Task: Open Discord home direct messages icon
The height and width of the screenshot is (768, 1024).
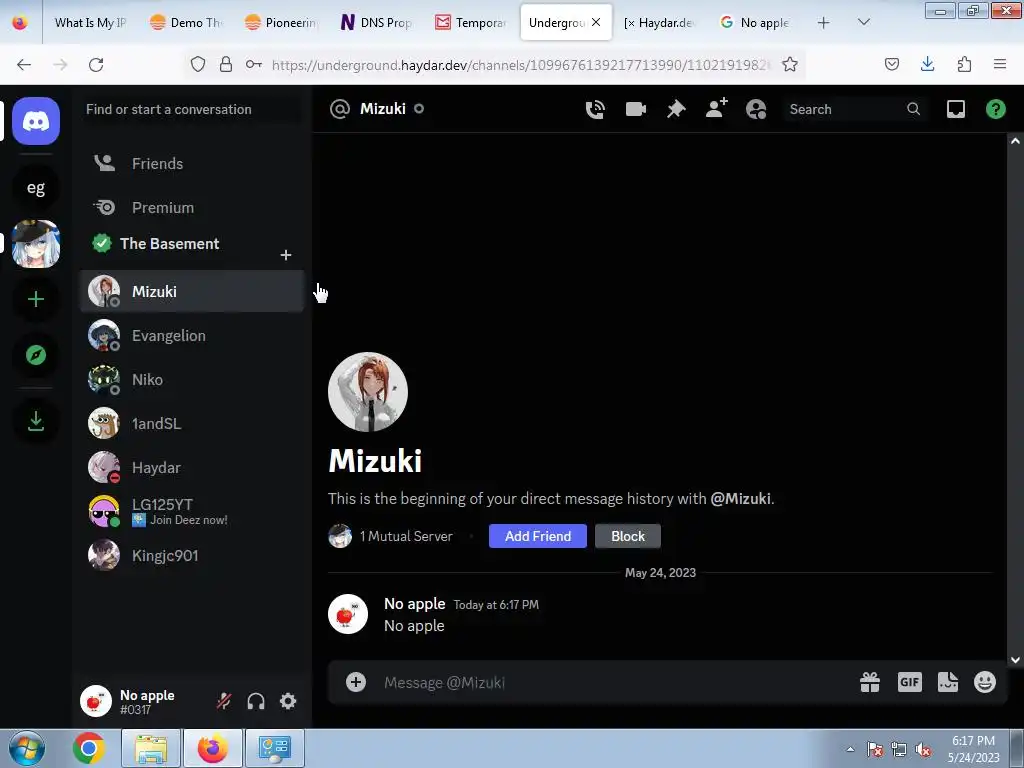Action: point(36,121)
